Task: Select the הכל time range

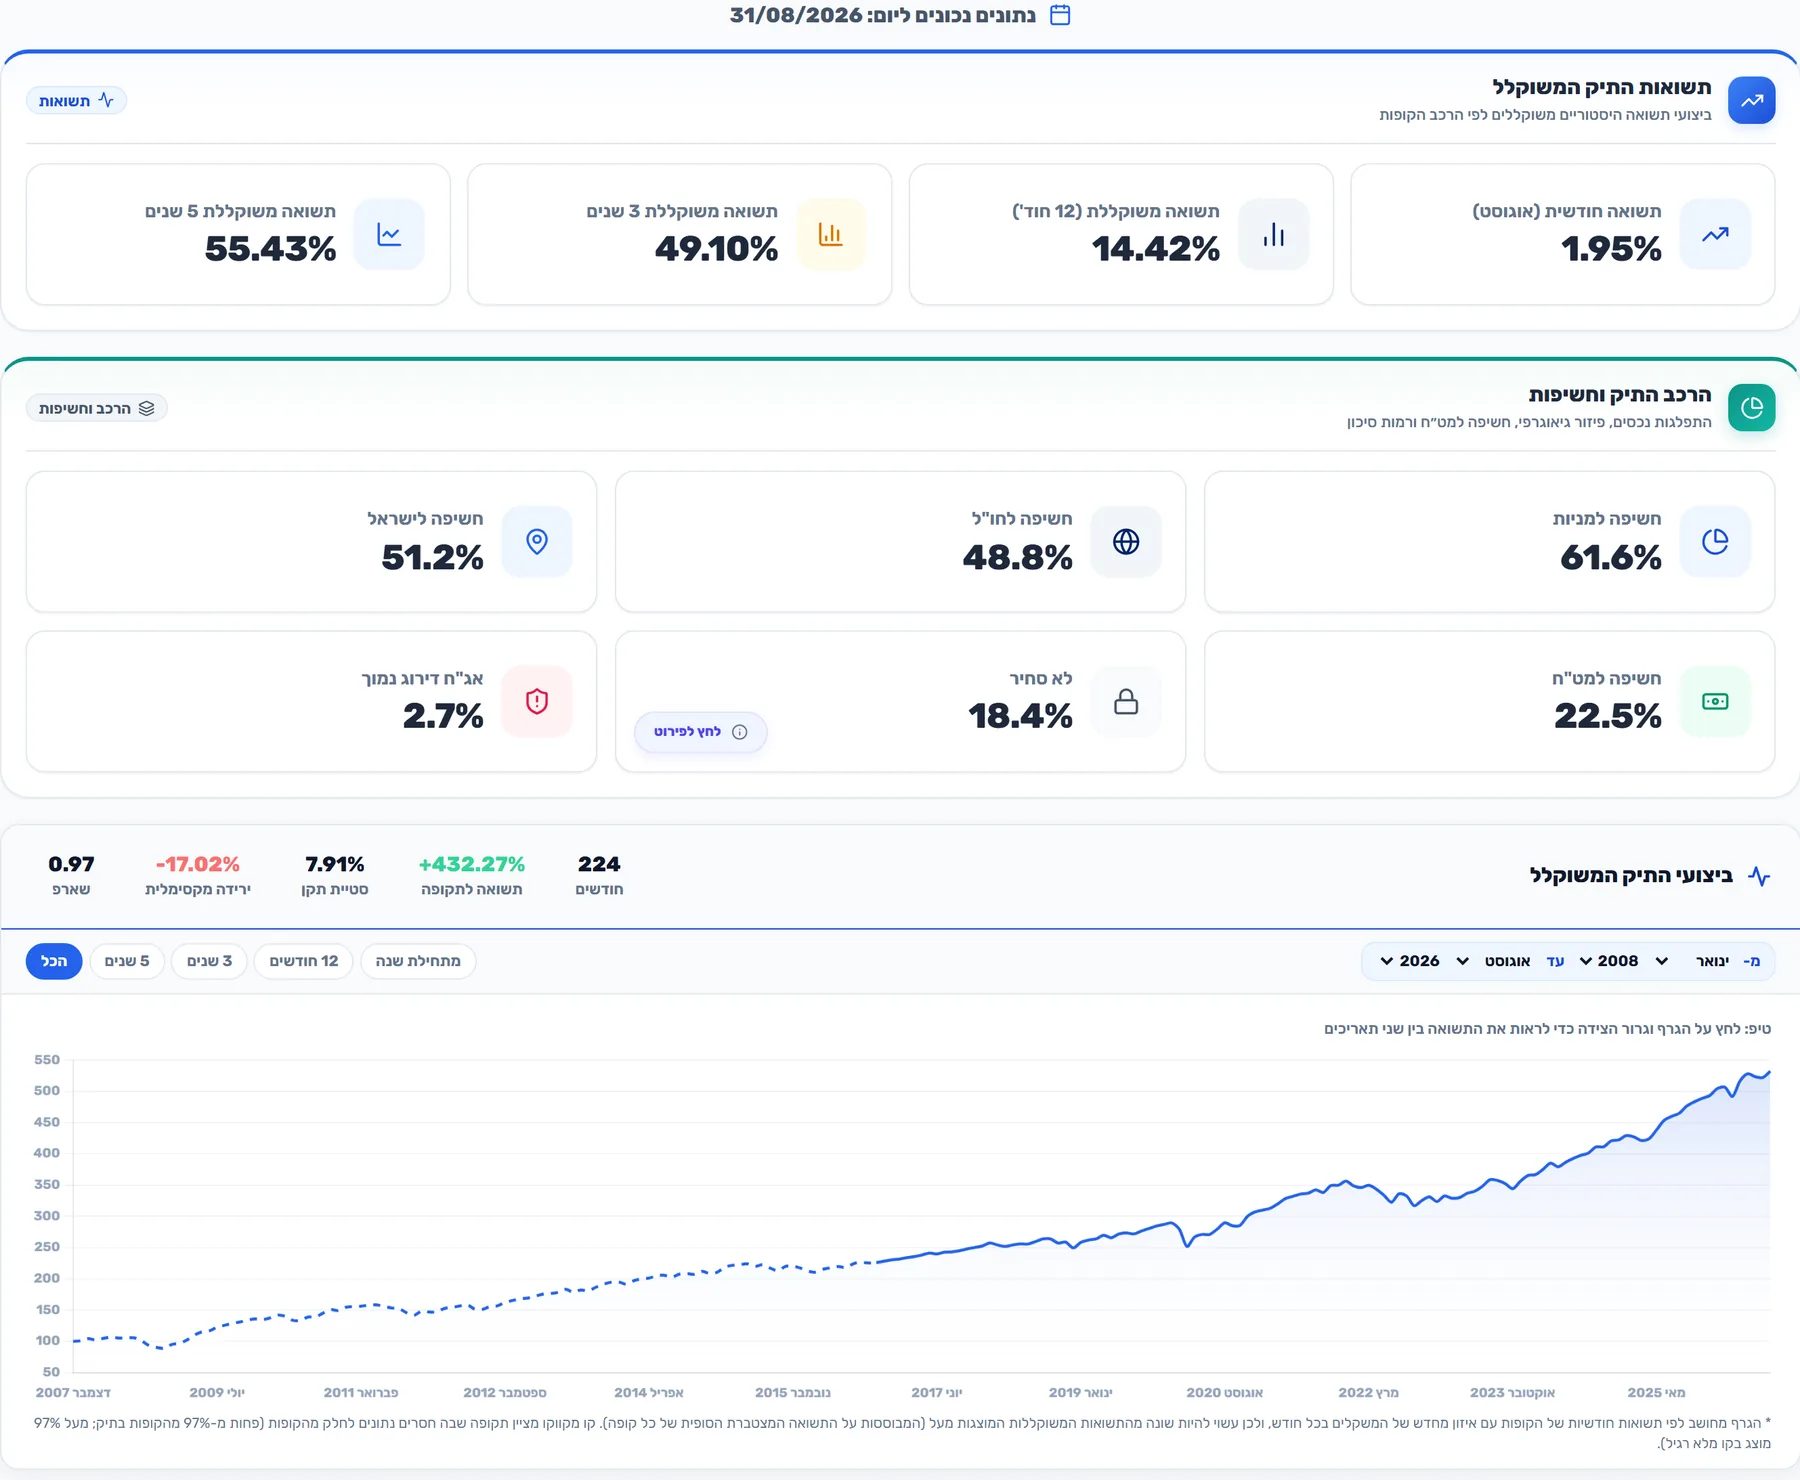Action: (54, 961)
